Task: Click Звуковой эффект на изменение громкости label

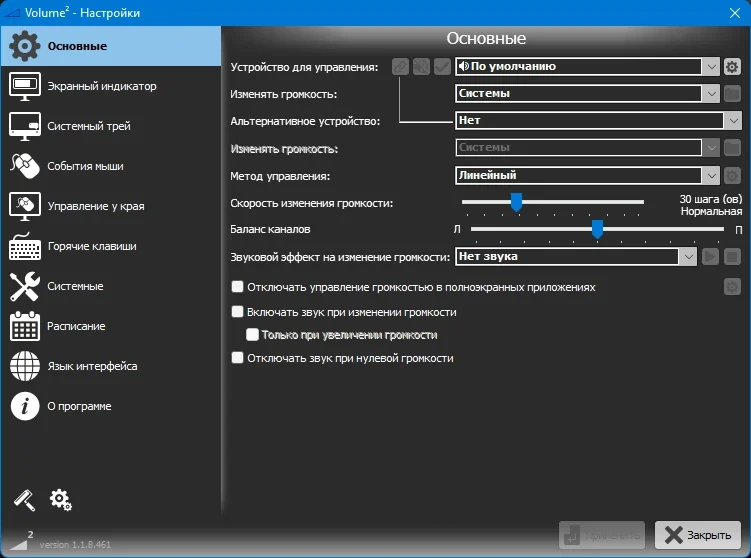Action: coord(340,257)
